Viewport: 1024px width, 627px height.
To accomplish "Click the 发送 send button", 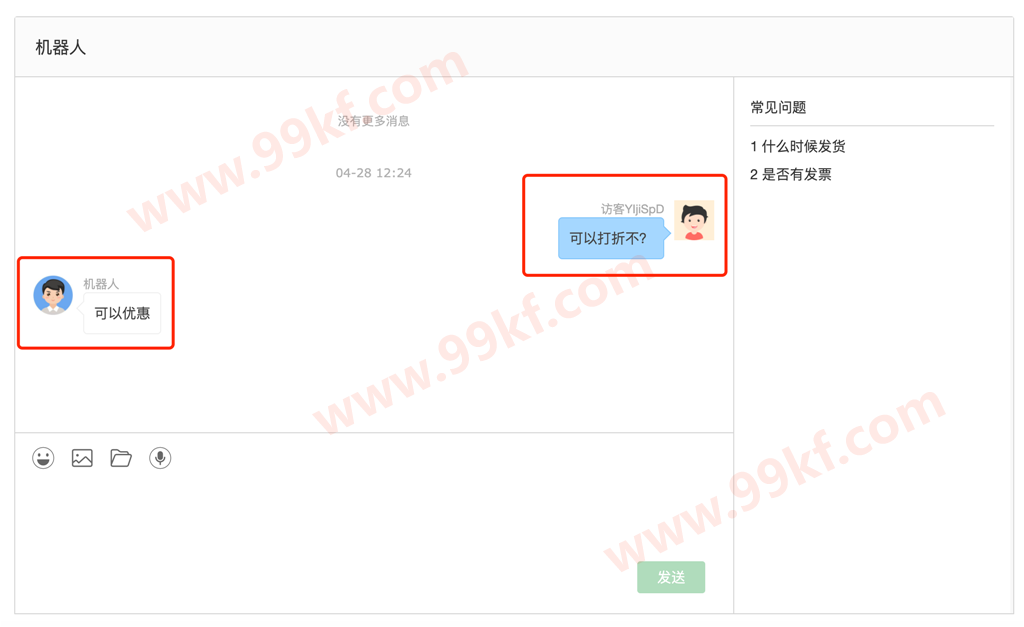I will pos(671,577).
